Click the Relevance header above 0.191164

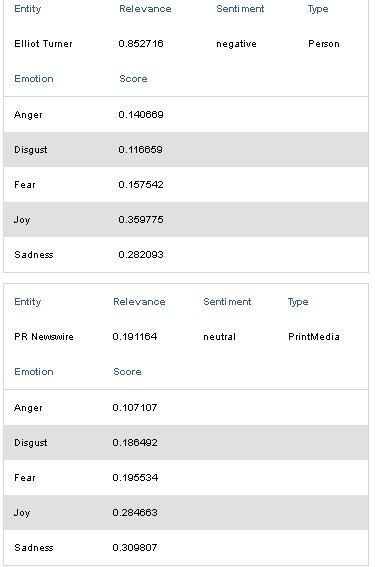pyautogui.click(x=139, y=302)
